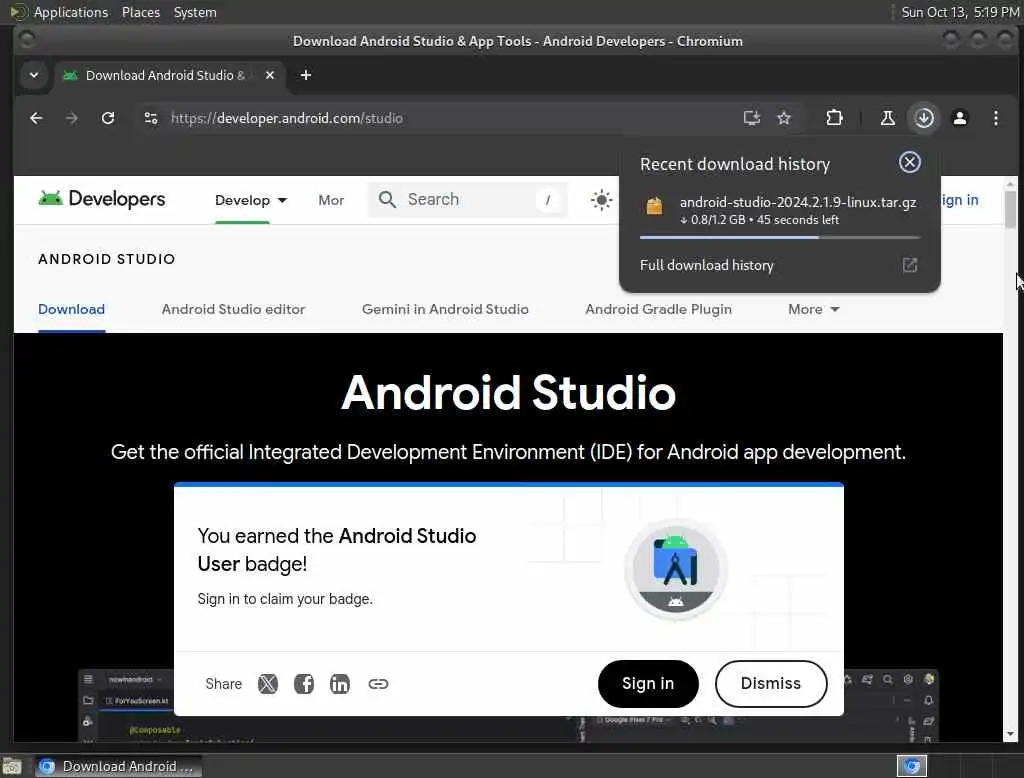
Task: Open the Extensions puzzle icon
Action: pyautogui.click(x=834, y=118)
